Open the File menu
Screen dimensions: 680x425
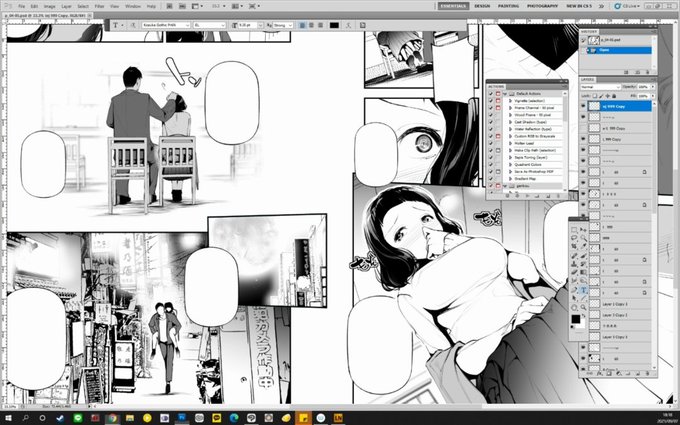point(22,7)
